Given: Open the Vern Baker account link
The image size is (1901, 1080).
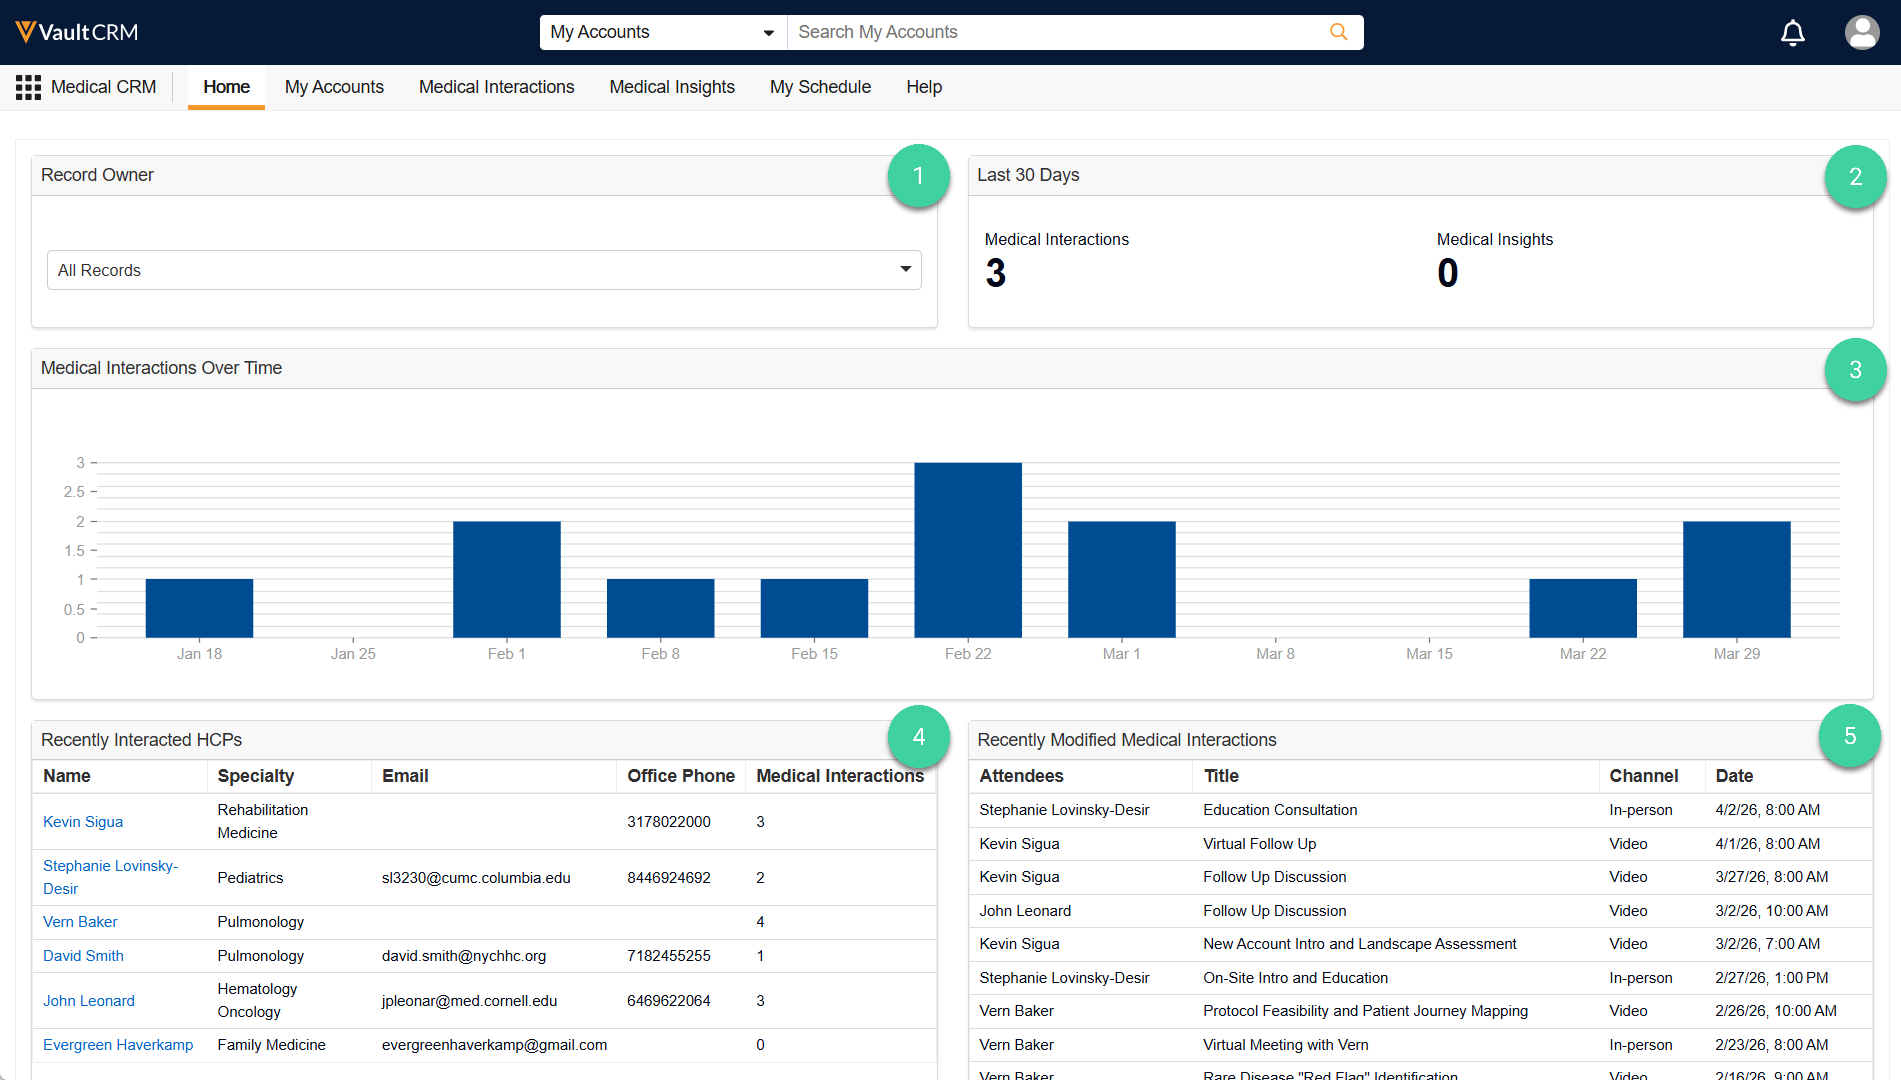Looking at the screenshot, I should click(80, 922).
